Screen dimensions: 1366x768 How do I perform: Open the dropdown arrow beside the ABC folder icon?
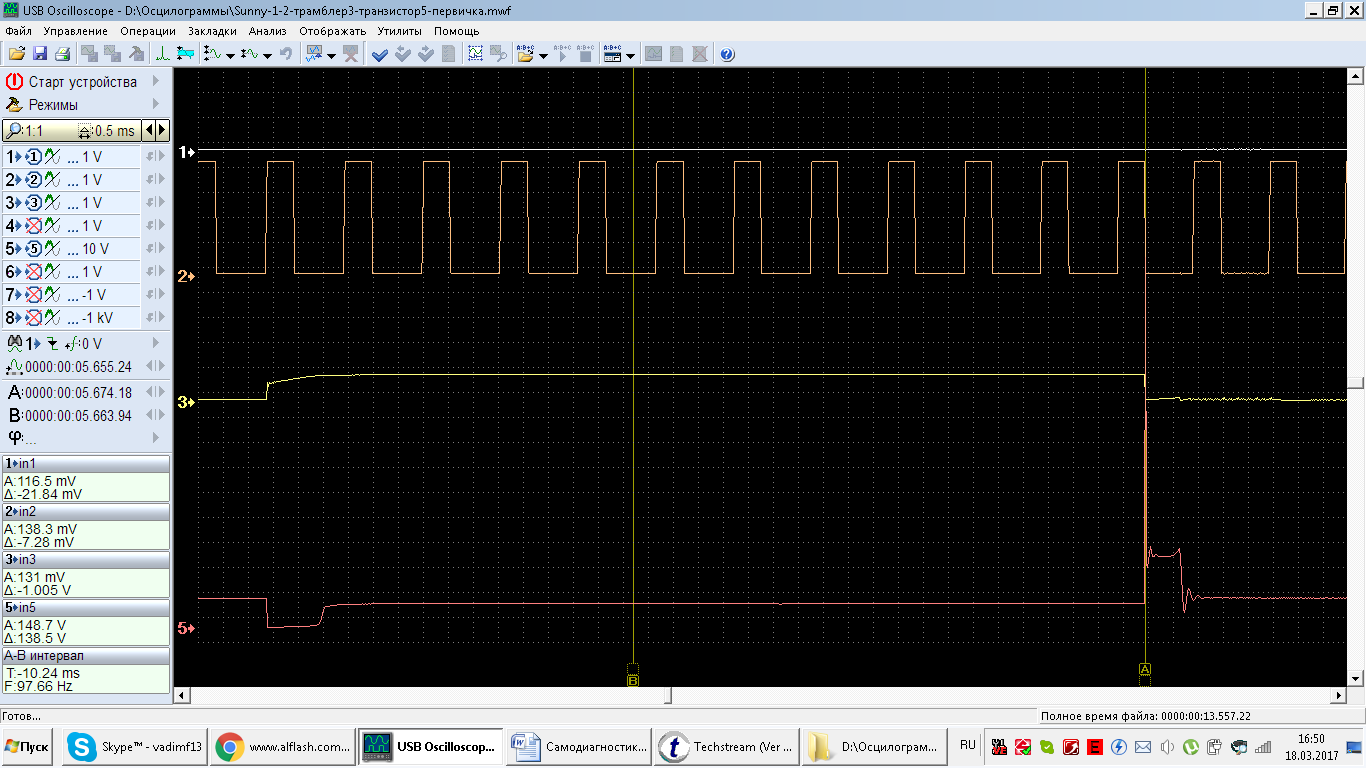coord(543,55)
